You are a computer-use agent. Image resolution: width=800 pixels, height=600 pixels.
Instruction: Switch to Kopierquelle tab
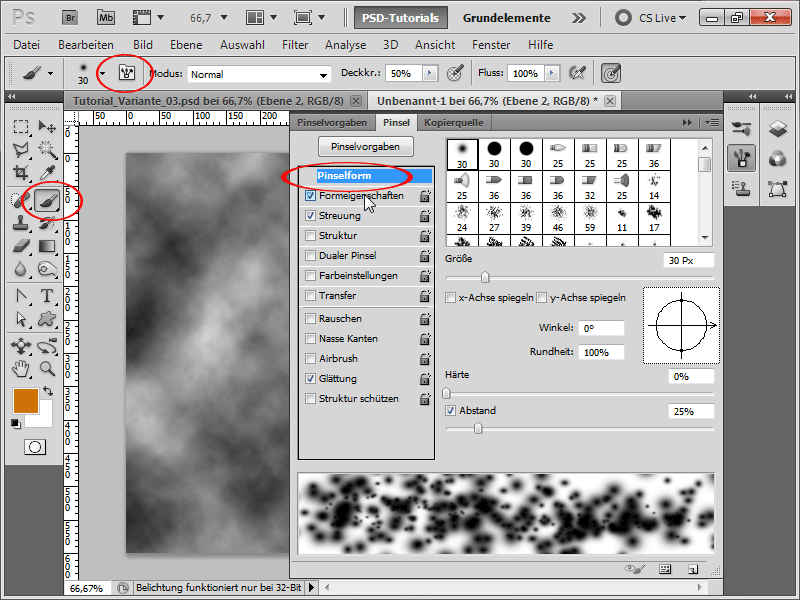tap(454, 122)
